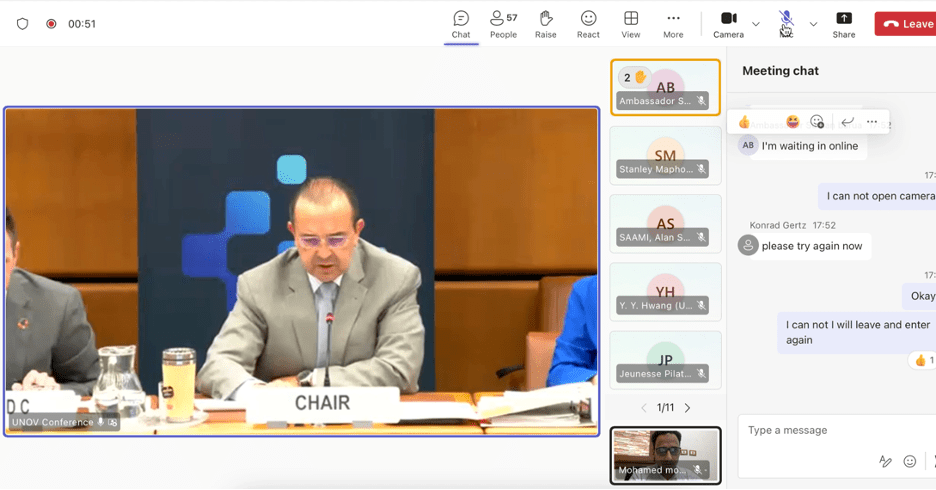
Task: Click the thumbs up reaction on message
Action: (744, 122)
